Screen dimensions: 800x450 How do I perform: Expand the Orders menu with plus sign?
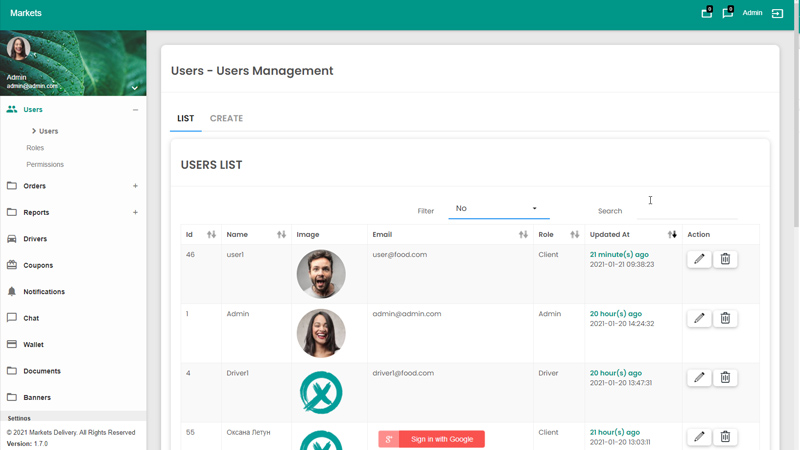tap(135, 186)
